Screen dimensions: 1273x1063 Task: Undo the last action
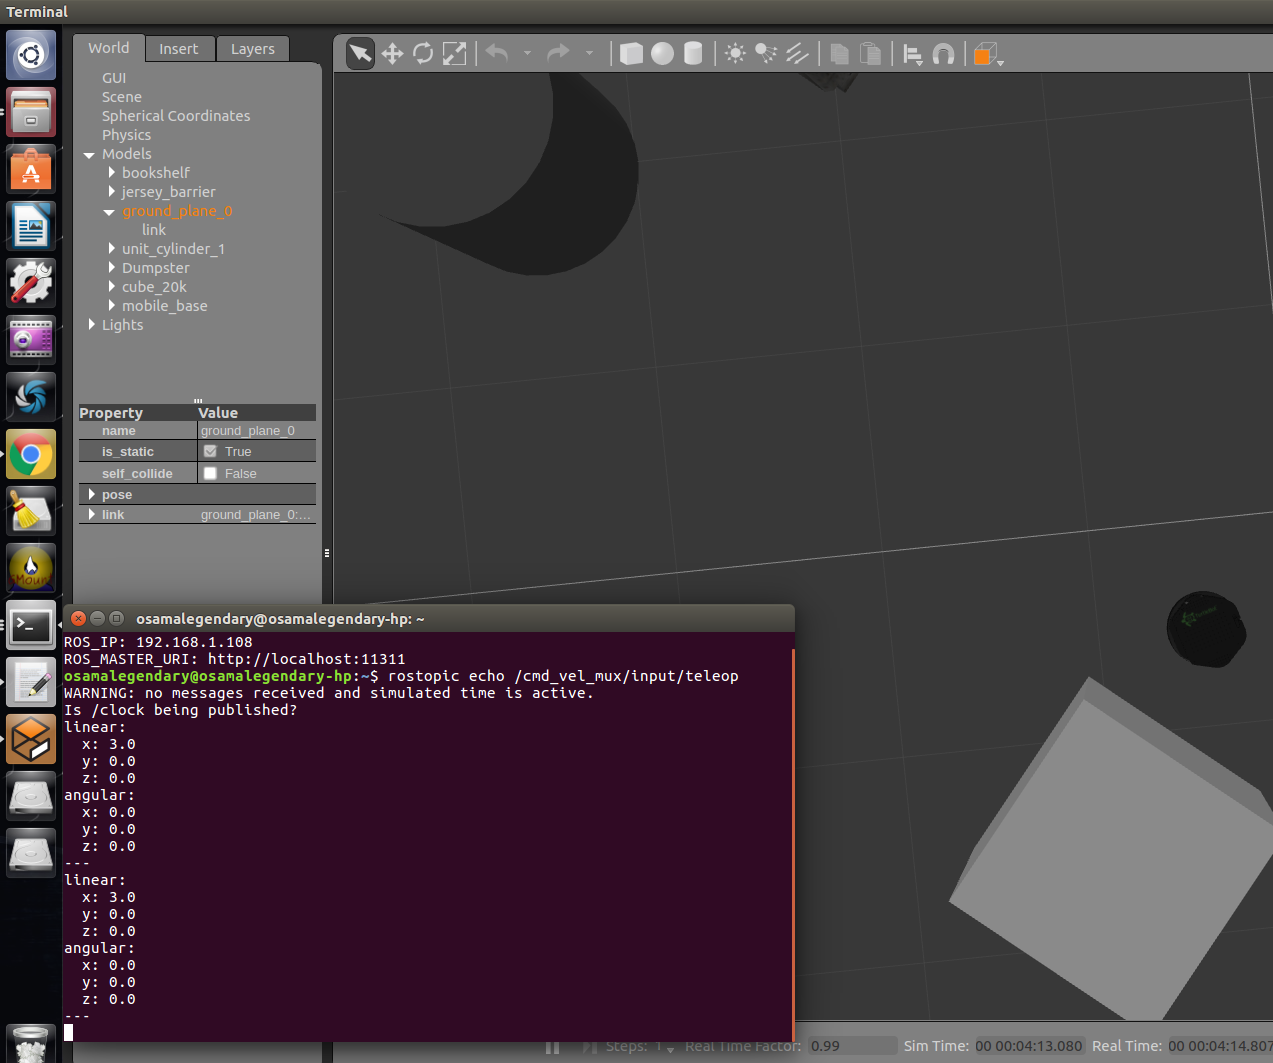(497, 53)
